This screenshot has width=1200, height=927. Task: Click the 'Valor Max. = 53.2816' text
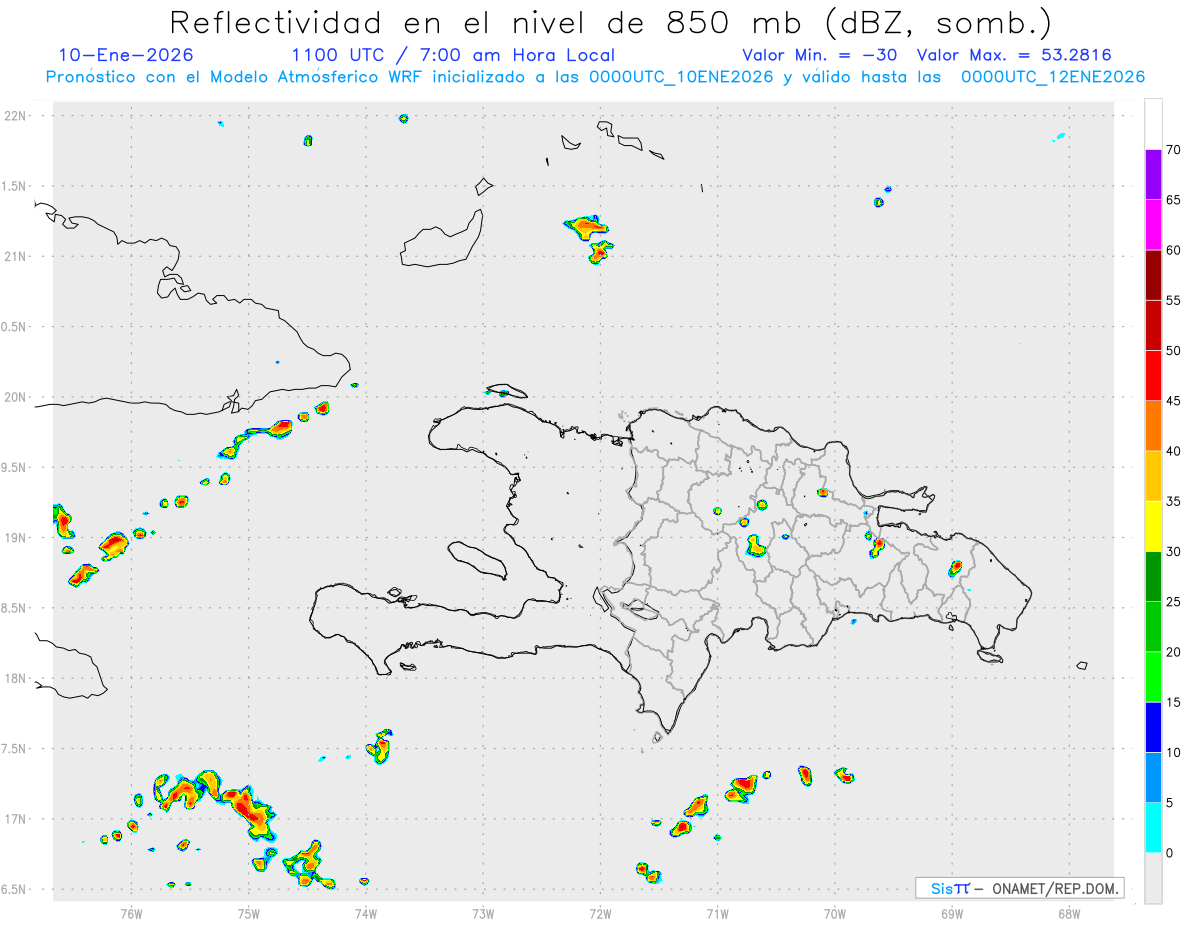(1014, 55)
